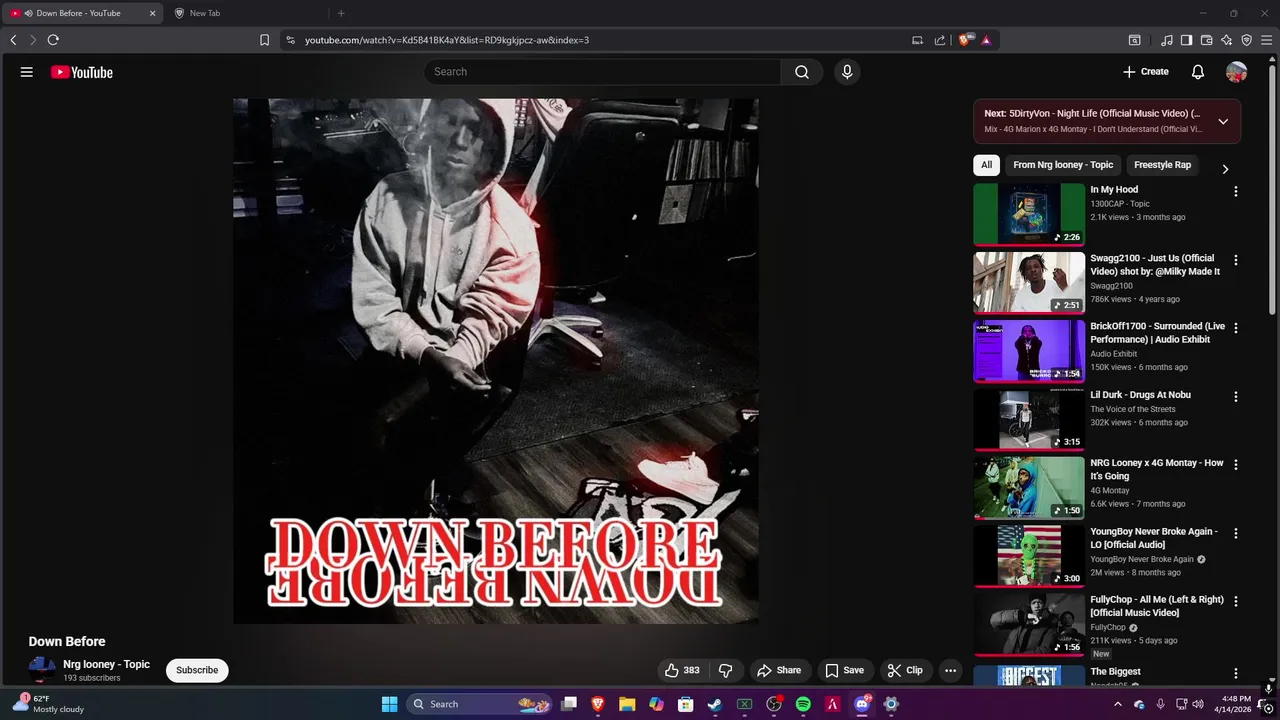1280x720 pixels.
Task: Open File Explorer from the taskbar
Action: [627, 704]
